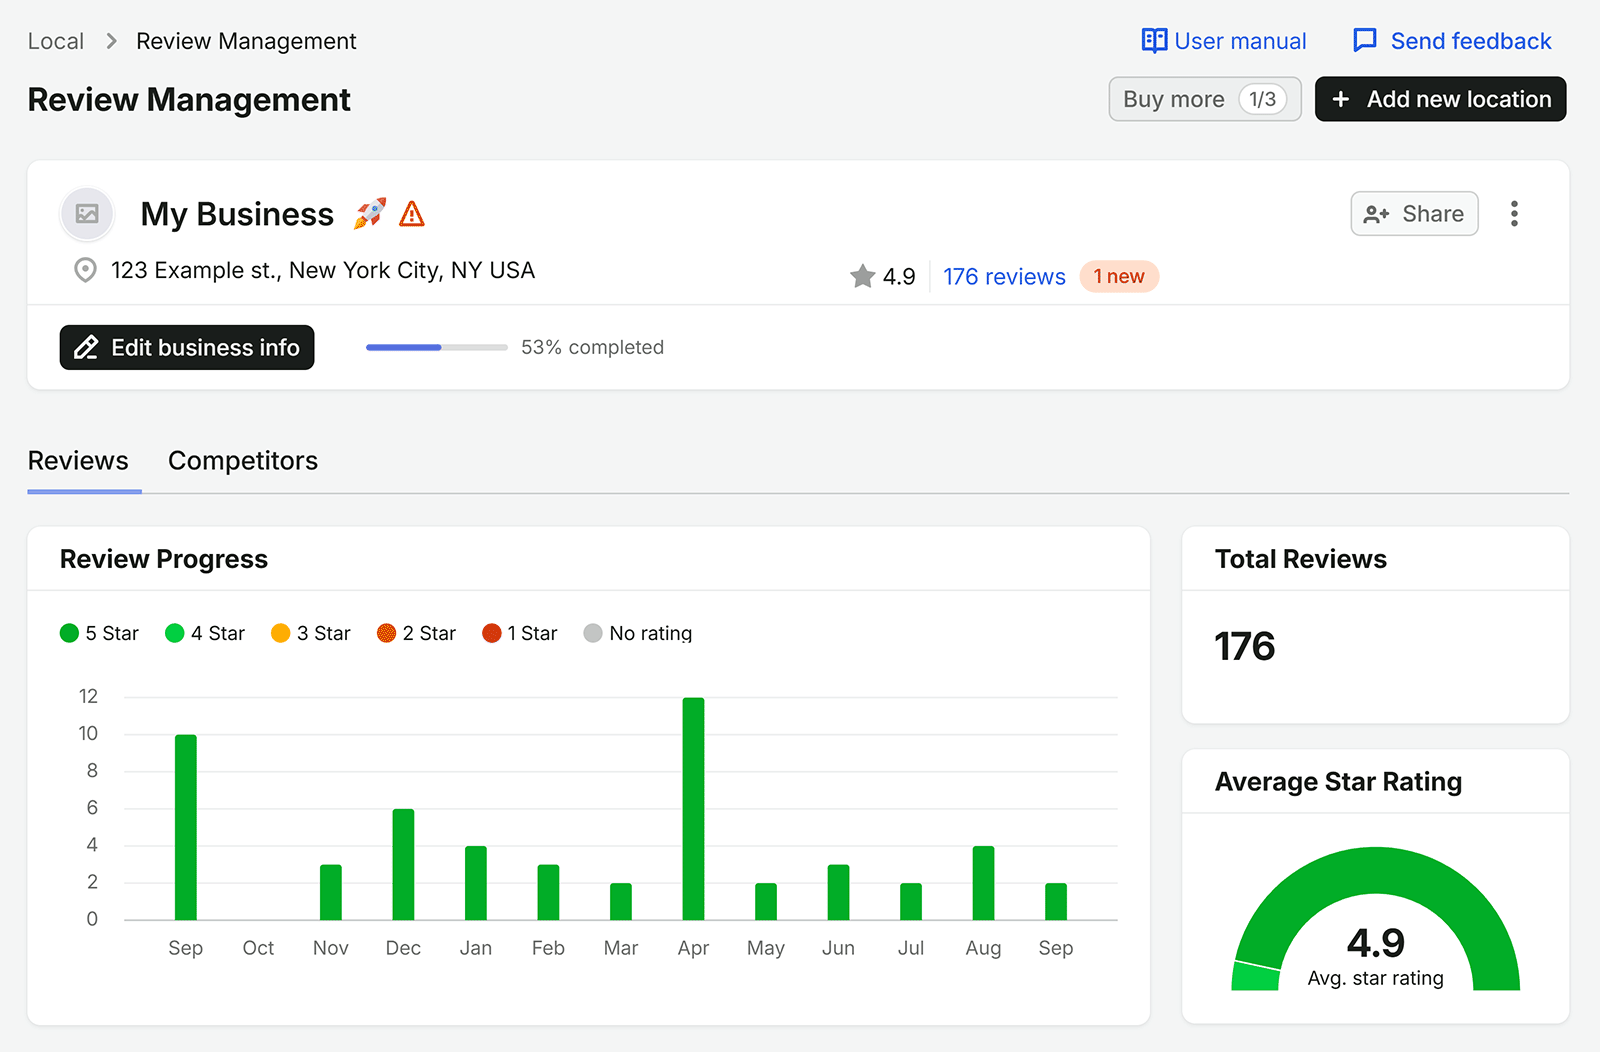The height and width of the screenshot is (1052, 1600).
Task: Click the Review Progress heading
Action: 164,559
